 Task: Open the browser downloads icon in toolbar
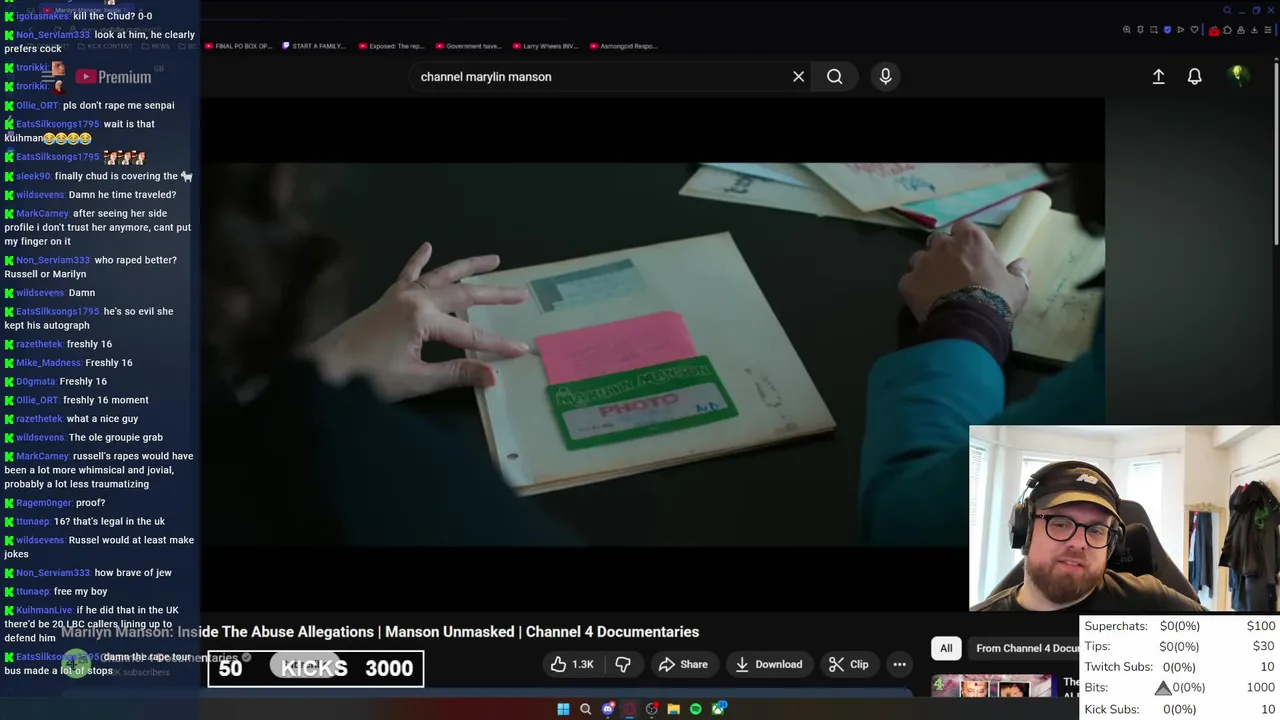click(1254, 30)
